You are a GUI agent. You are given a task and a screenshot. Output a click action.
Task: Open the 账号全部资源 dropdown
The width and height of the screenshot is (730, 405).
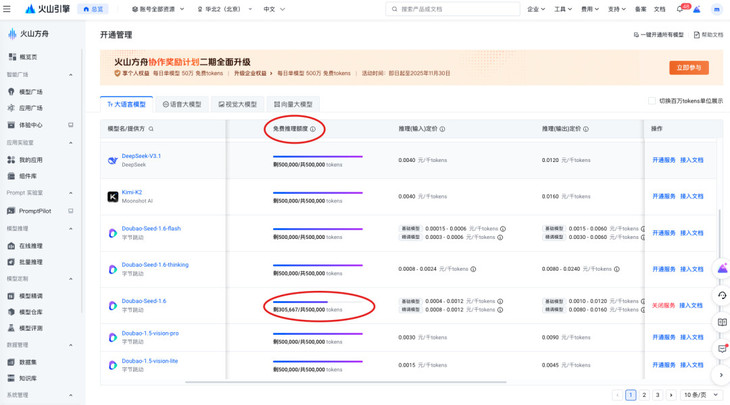[158, 9]
